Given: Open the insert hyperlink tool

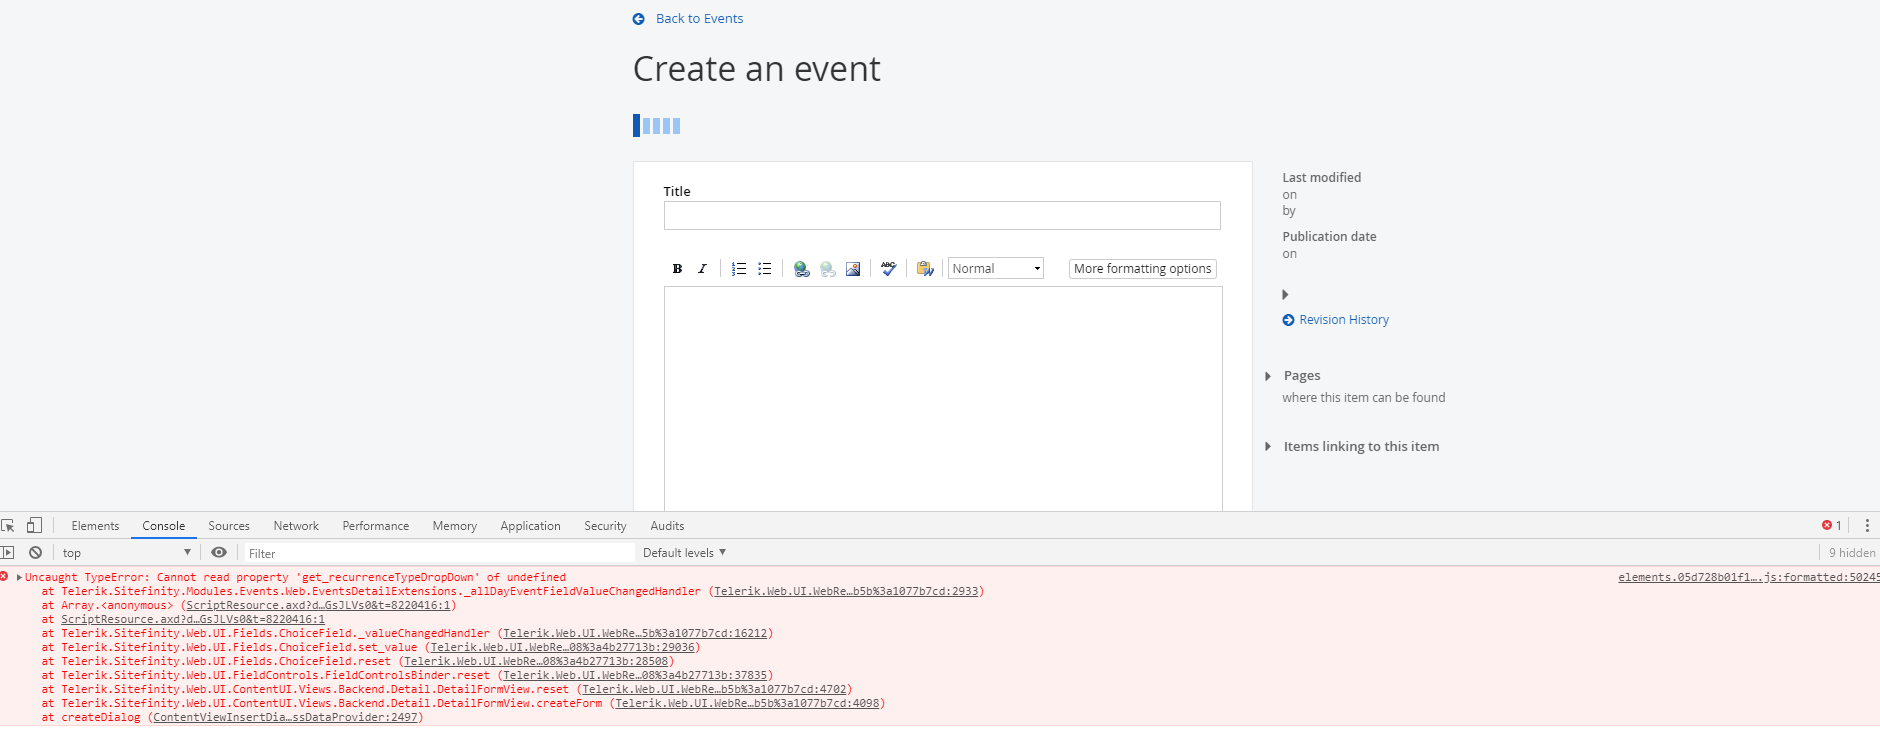Looking at the screenshot, I should pos(801,269).
